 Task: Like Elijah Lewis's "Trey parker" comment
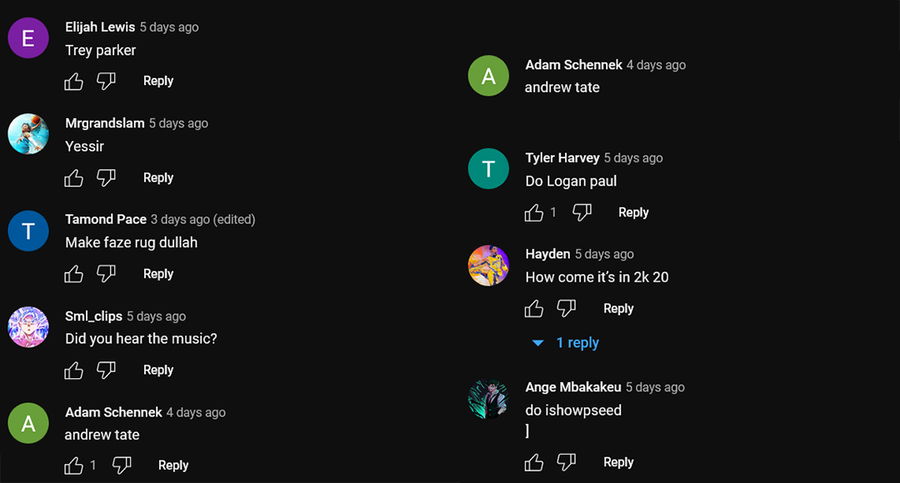coord(74,81)
